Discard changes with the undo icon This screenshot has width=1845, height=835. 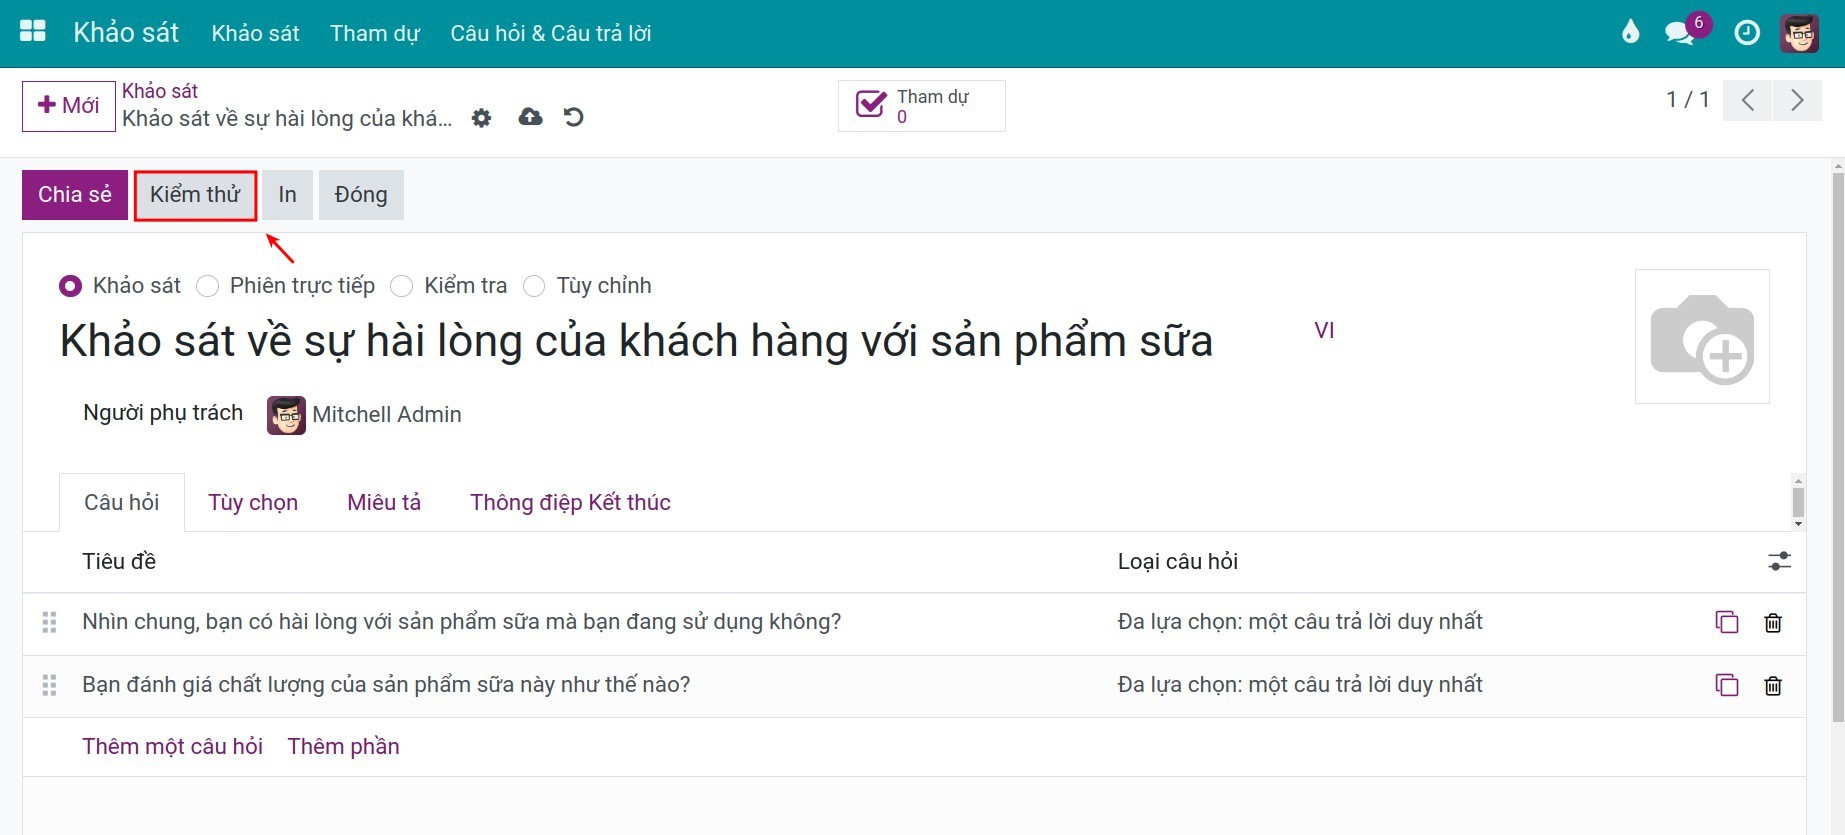coord(573,117)
